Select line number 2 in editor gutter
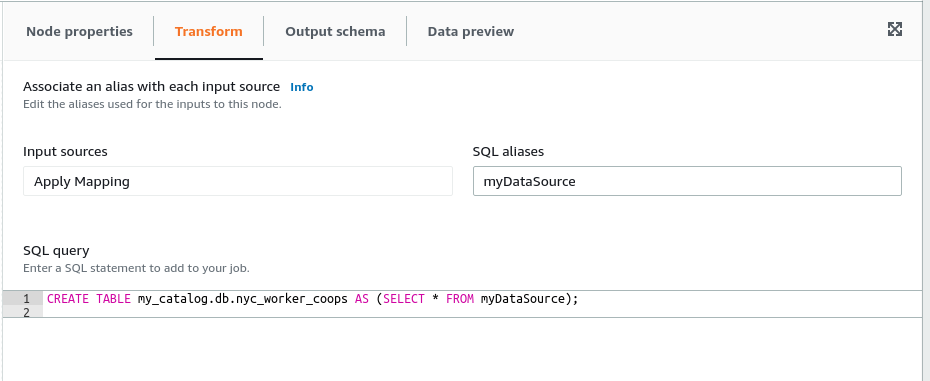 pos(27,312)
